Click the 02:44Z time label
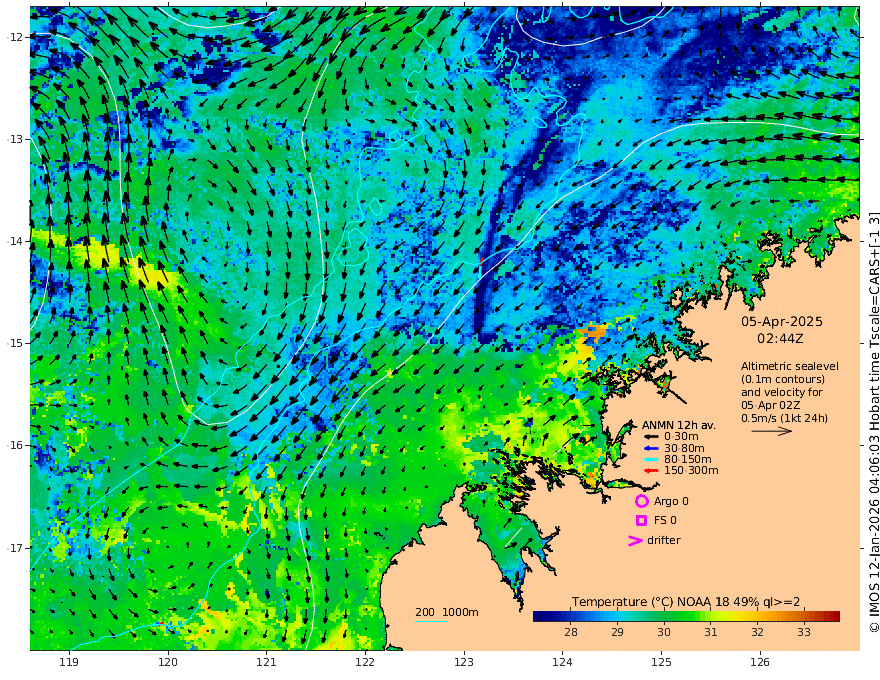The image size is (880, 680). [x=781, y=339]
